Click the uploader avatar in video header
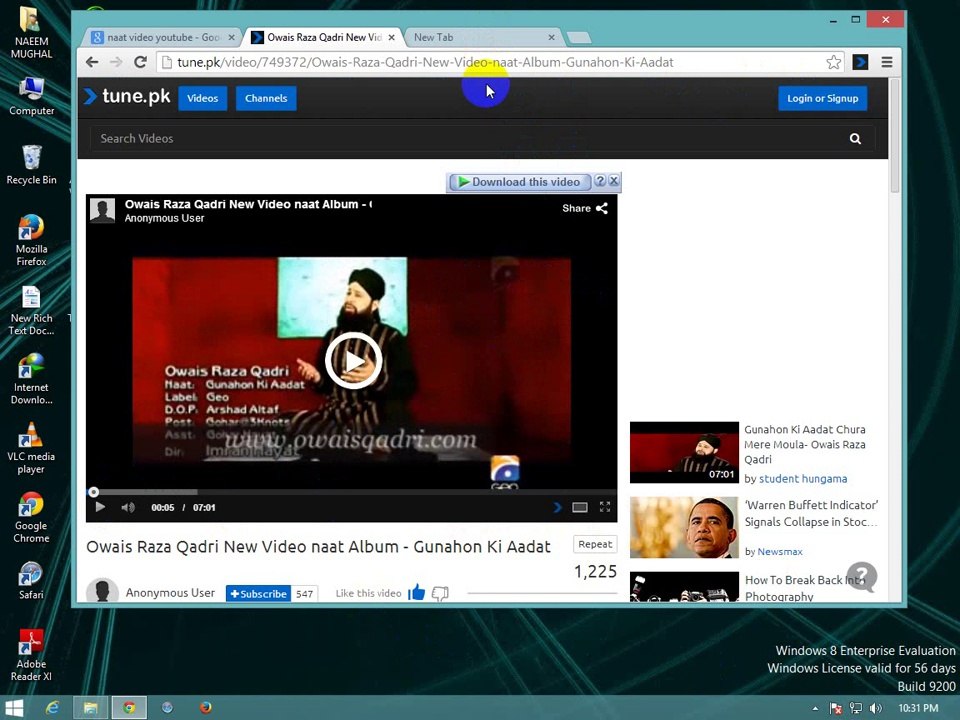This screenshot has width=960, height=720. [102, 211]
